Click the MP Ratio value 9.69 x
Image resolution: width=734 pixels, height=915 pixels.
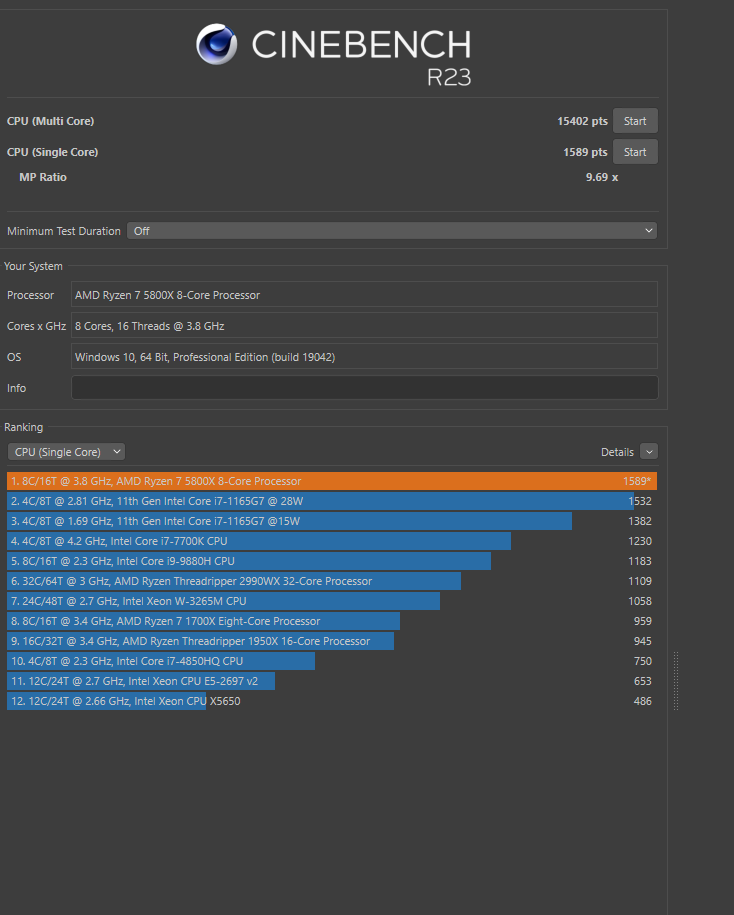pyautogui.click(x=602, y=177)
